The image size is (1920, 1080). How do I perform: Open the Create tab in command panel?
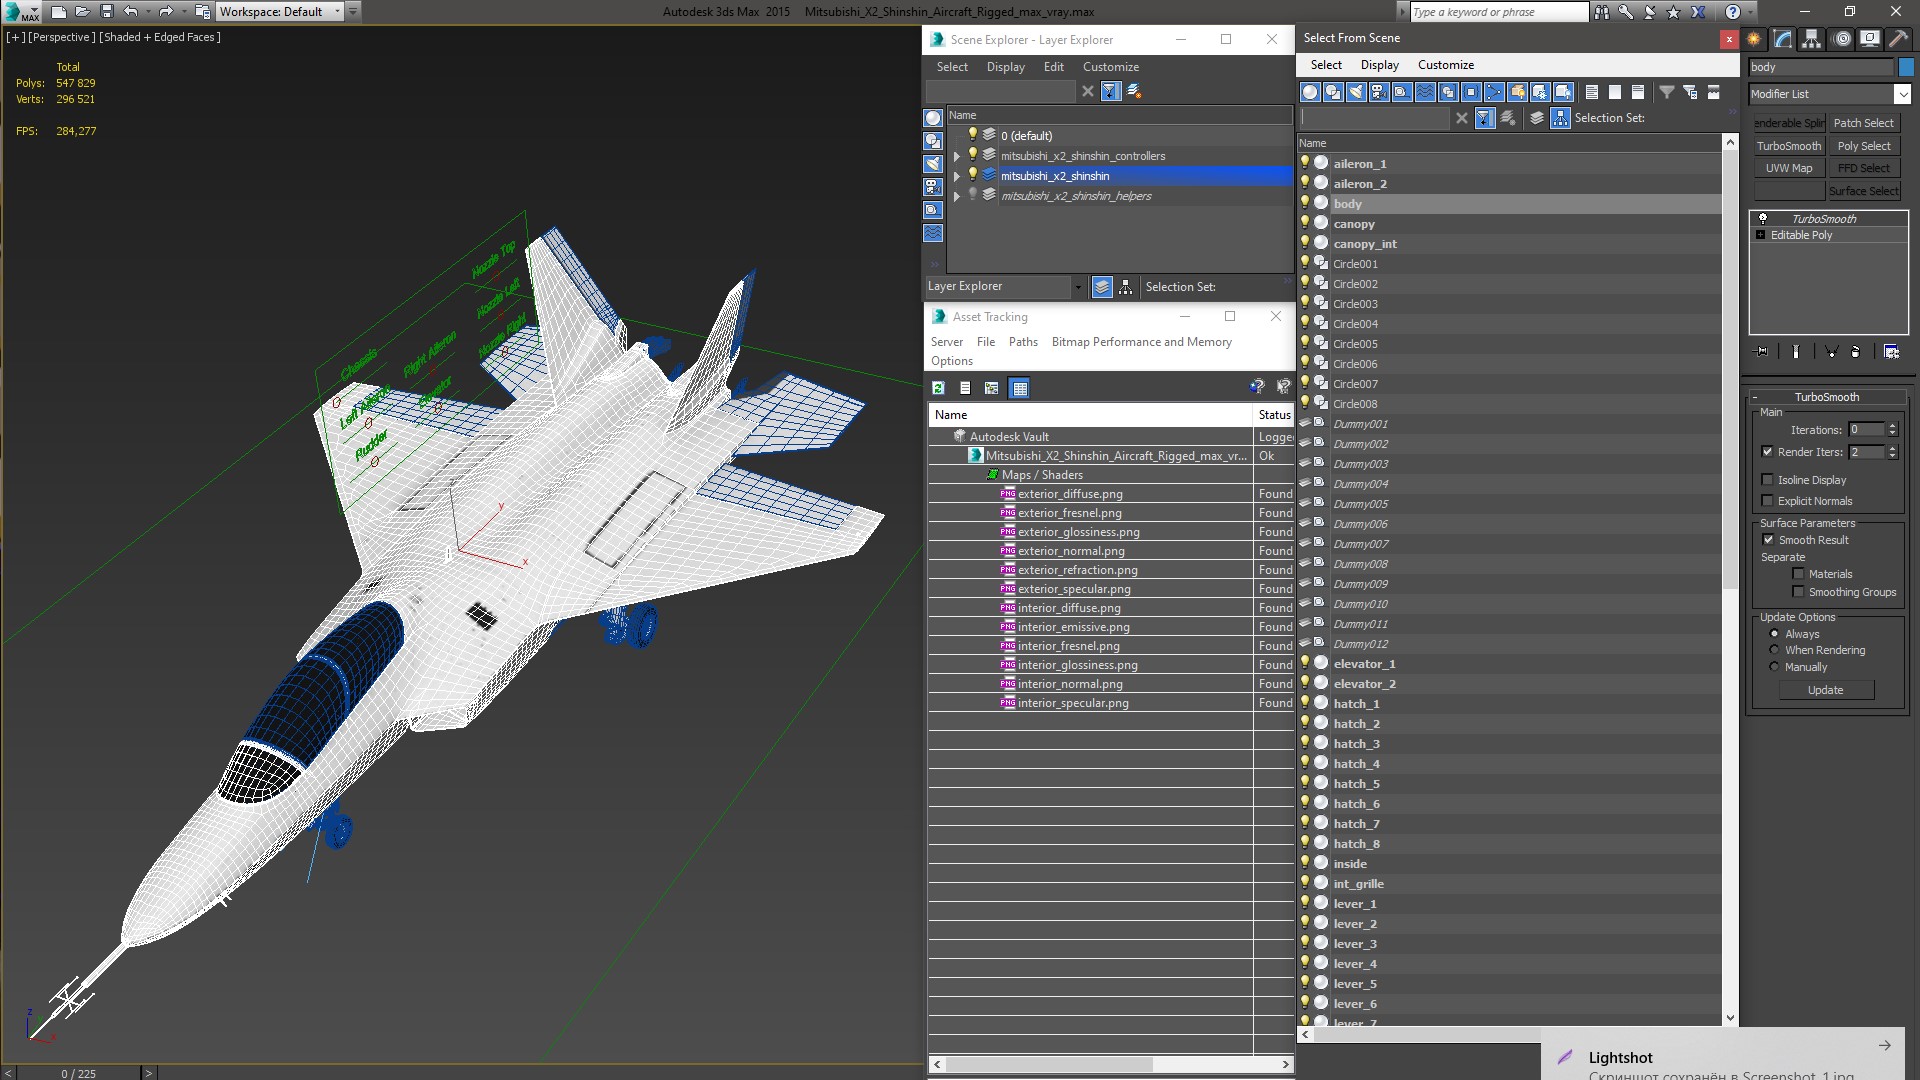click(x=1754, y=39)
